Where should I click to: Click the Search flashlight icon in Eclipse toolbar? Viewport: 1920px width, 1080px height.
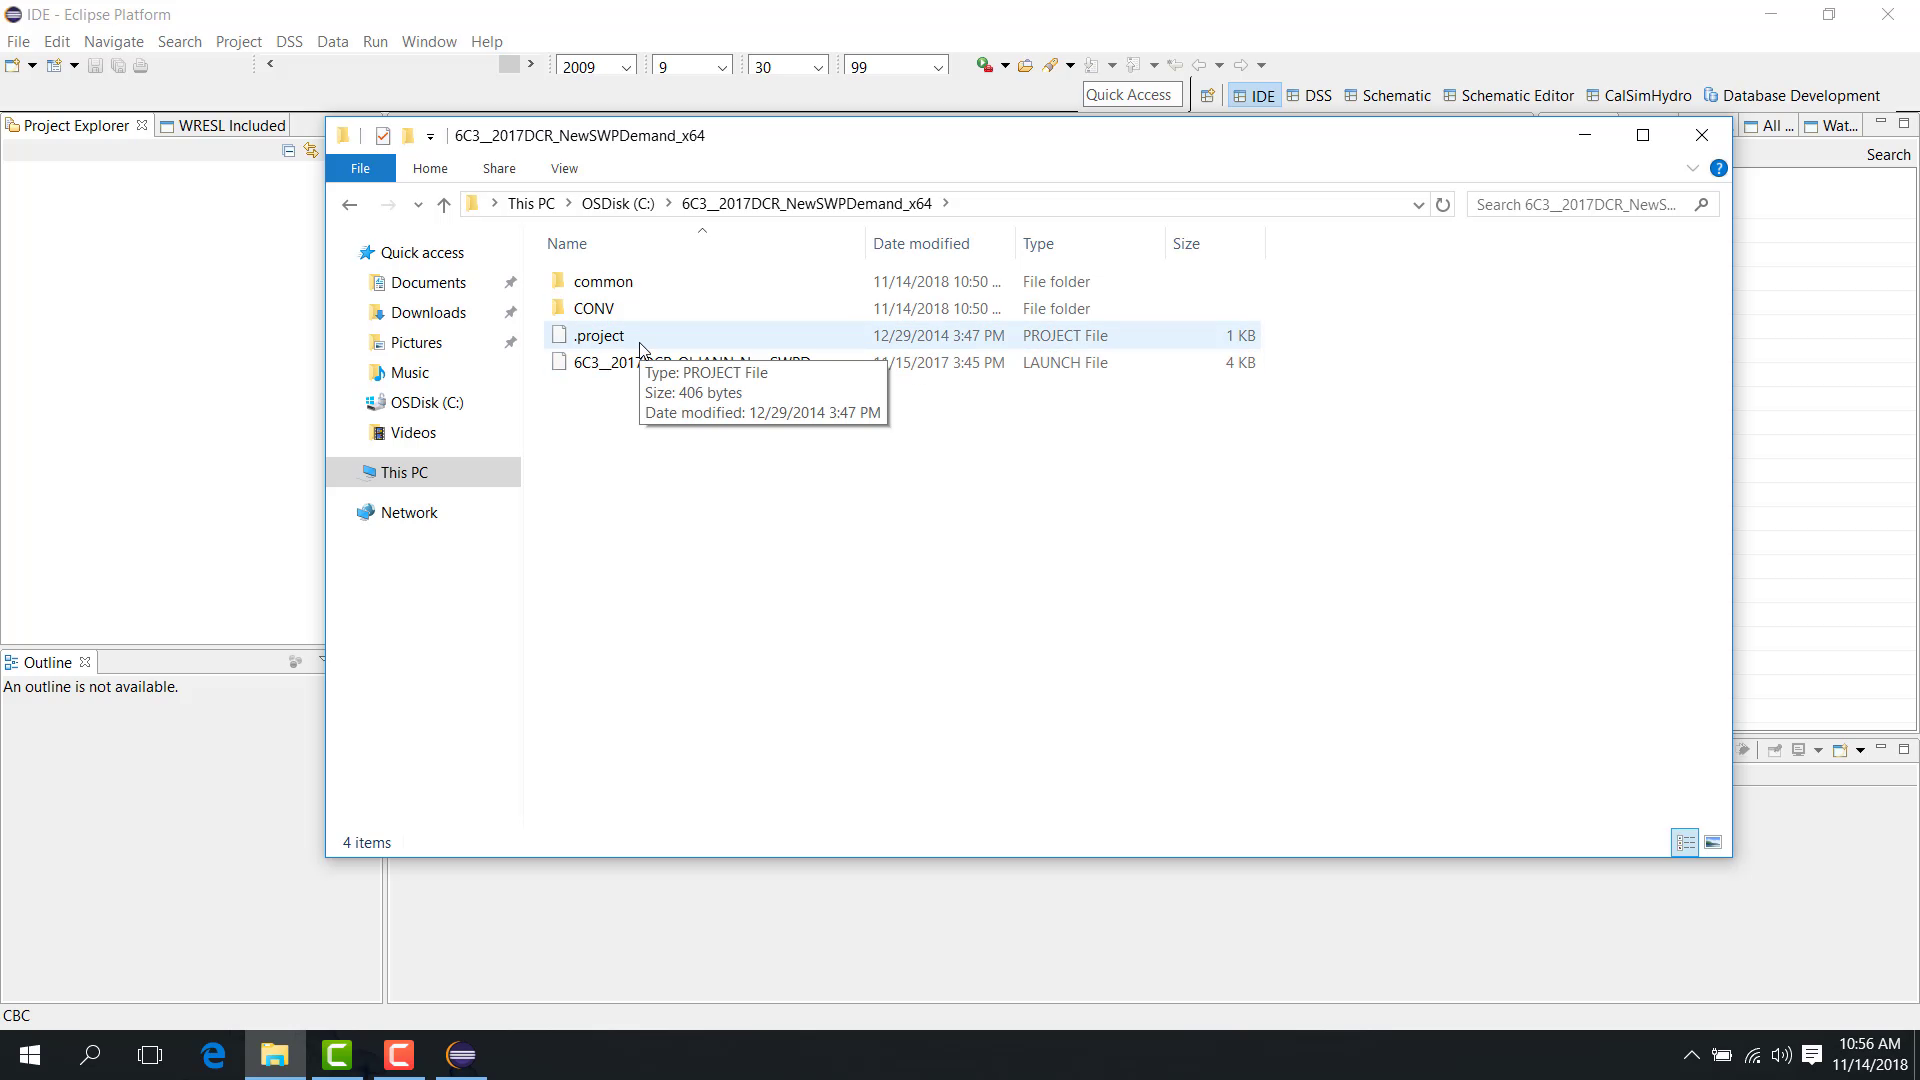pos(1050,66)
